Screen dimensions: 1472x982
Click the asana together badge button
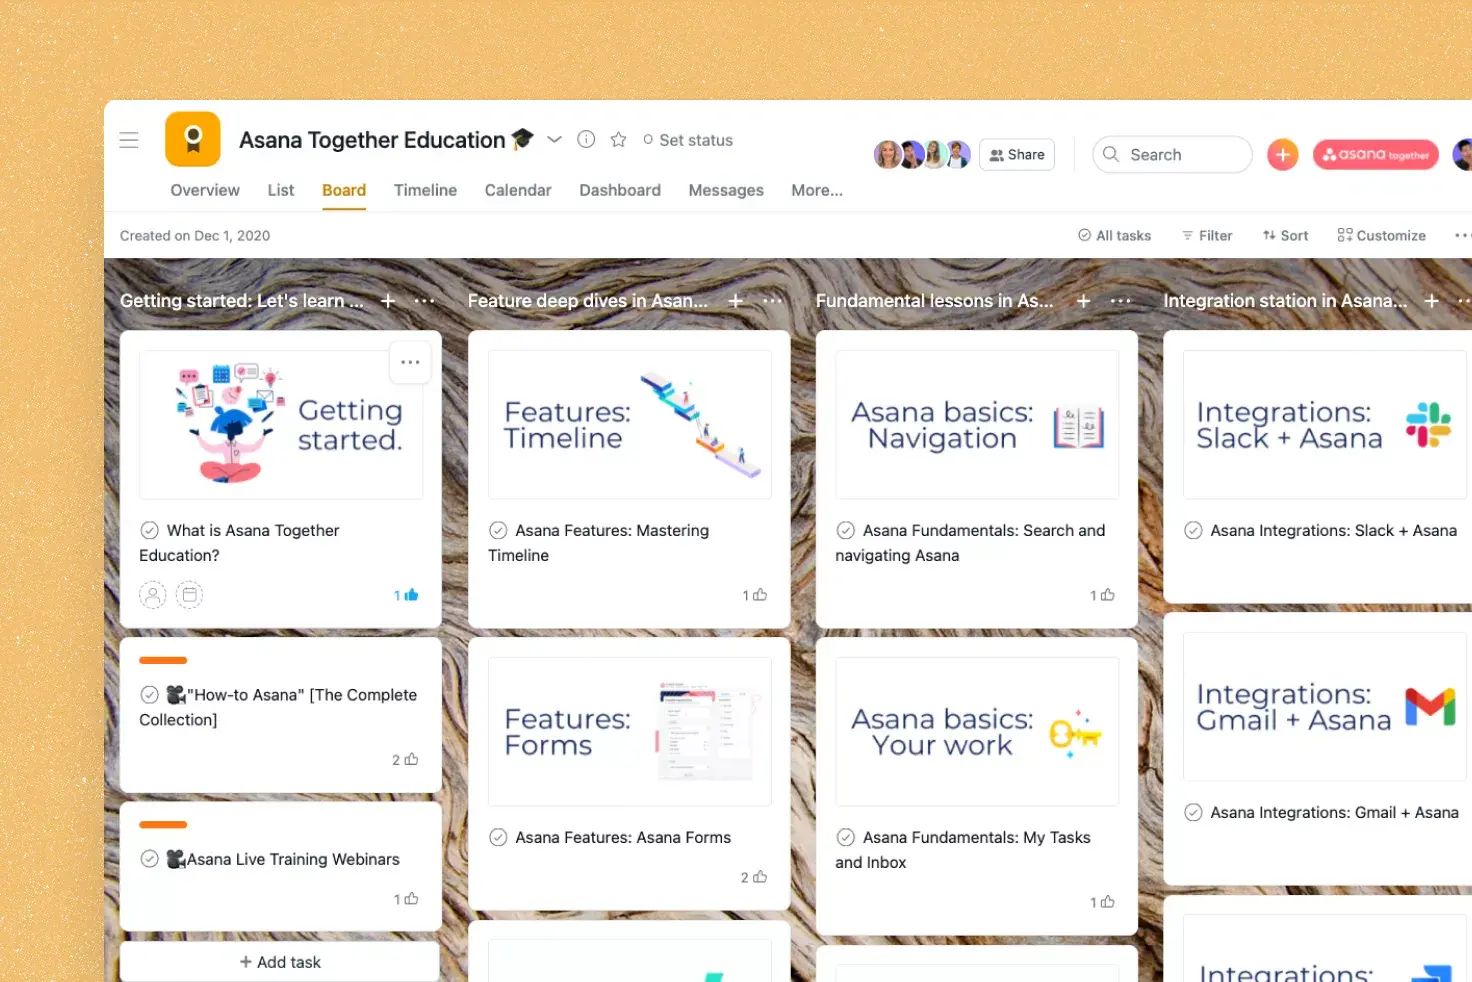[x=1376, y=154]
